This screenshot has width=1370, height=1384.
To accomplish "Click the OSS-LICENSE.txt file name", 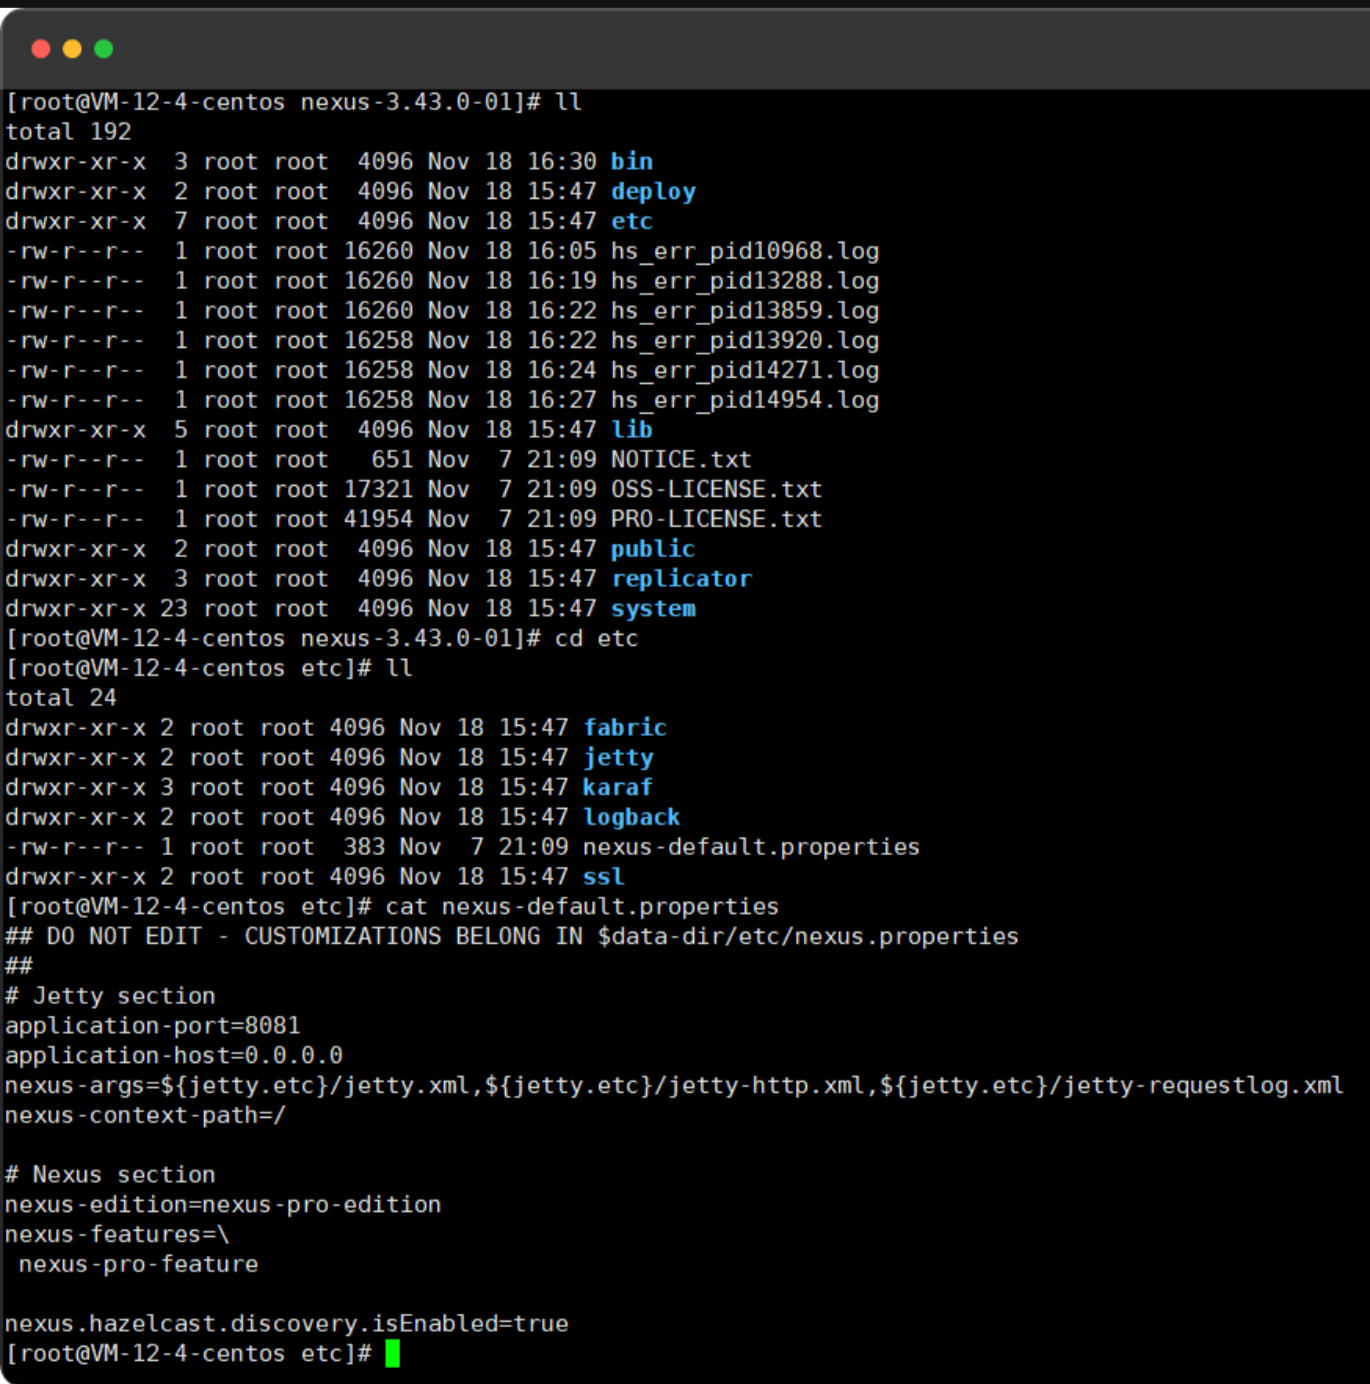I will (716, 490).
